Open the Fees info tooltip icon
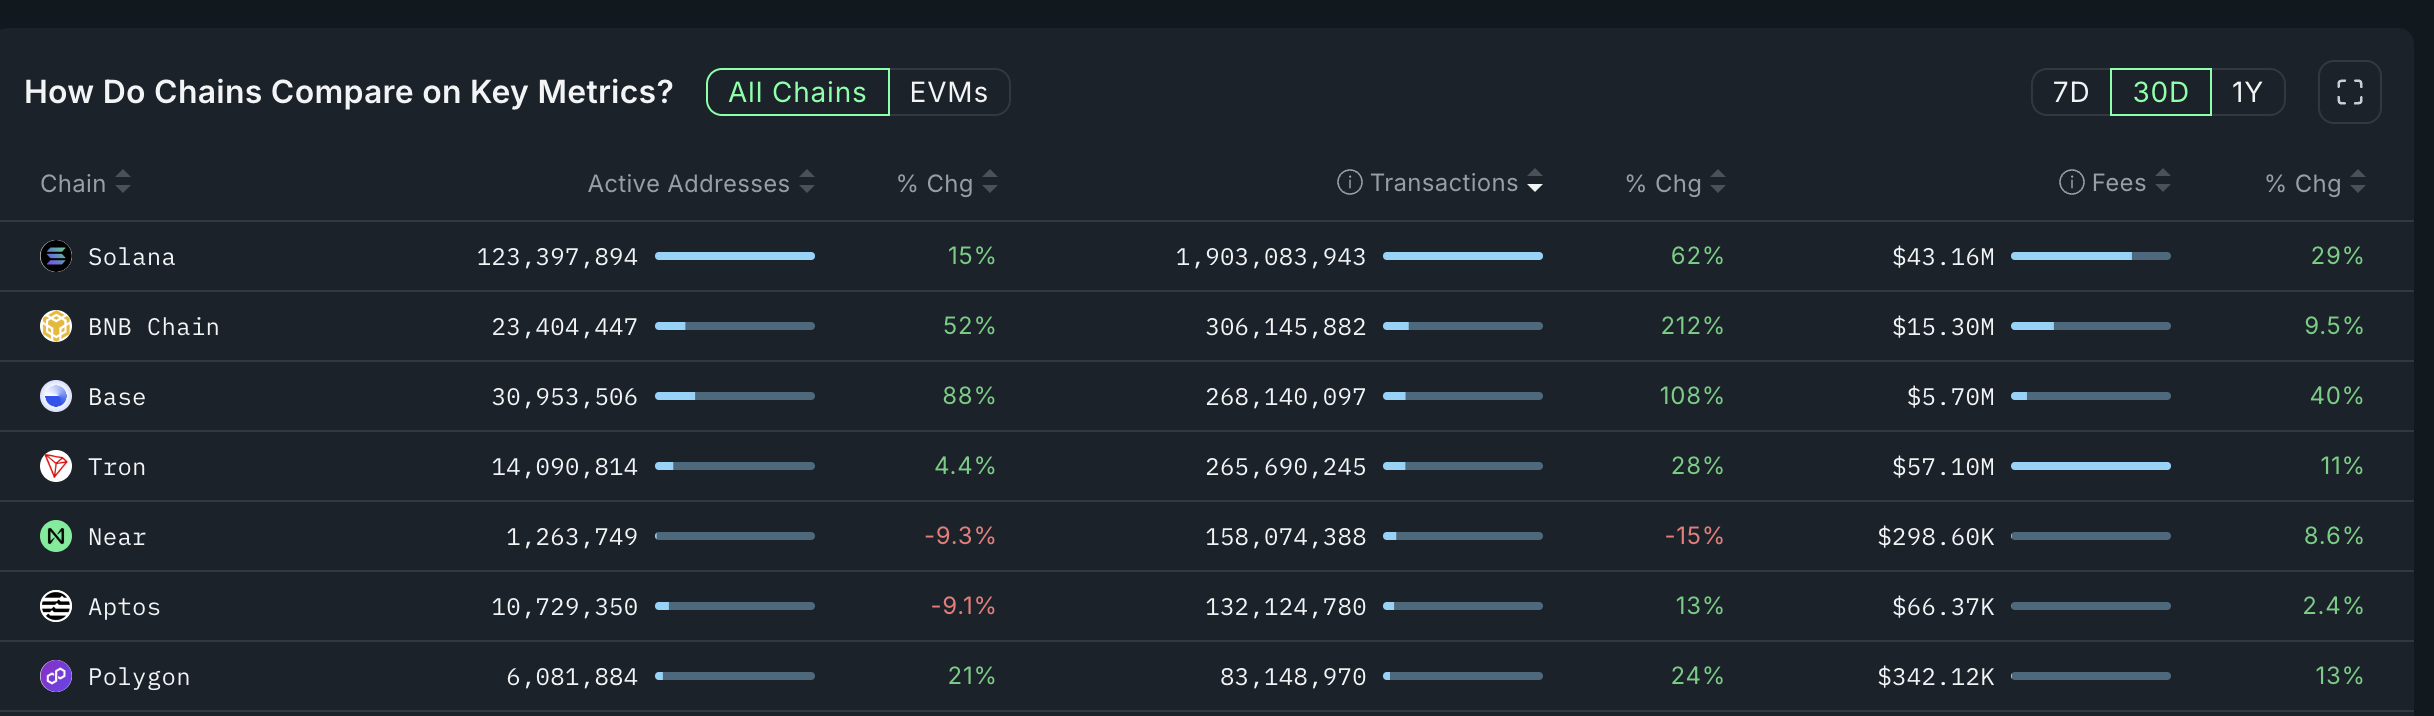 2071,182
